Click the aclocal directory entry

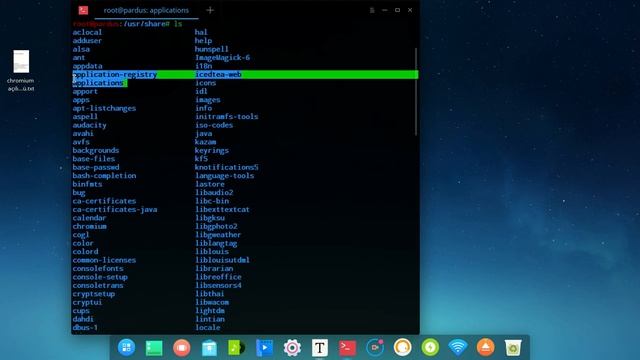pyautogui.click(x=87, y=32)
